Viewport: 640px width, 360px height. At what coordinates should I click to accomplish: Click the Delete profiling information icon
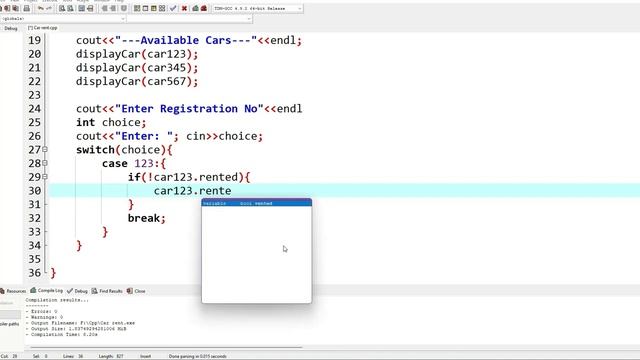click(204, 8)
